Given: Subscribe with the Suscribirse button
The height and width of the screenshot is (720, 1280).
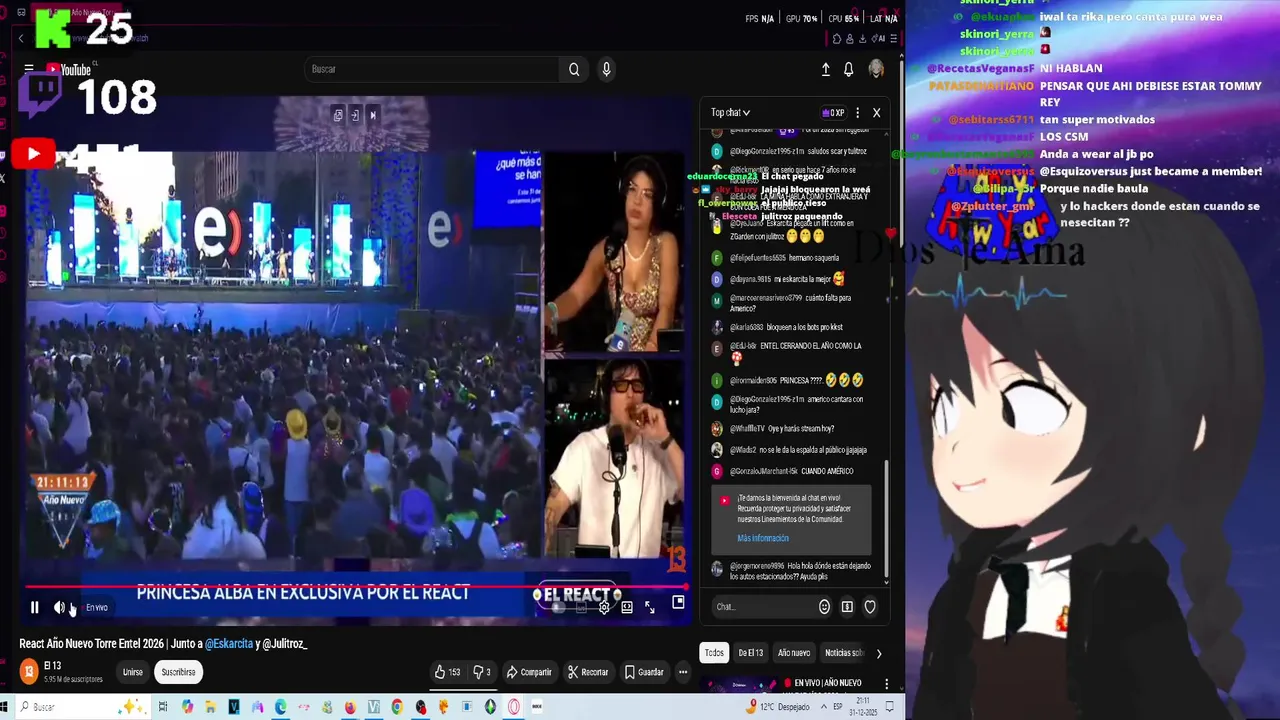Looking at the screenshot, I should (x=179, y=672).
